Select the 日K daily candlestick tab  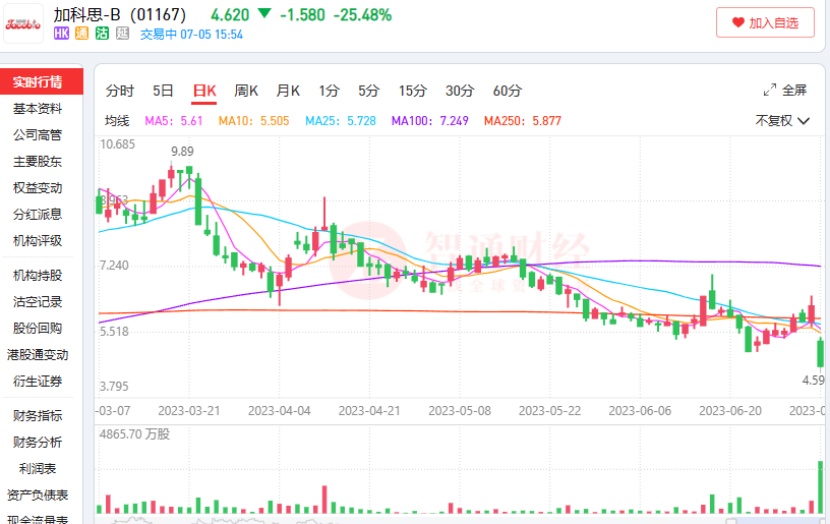point(204,91)
